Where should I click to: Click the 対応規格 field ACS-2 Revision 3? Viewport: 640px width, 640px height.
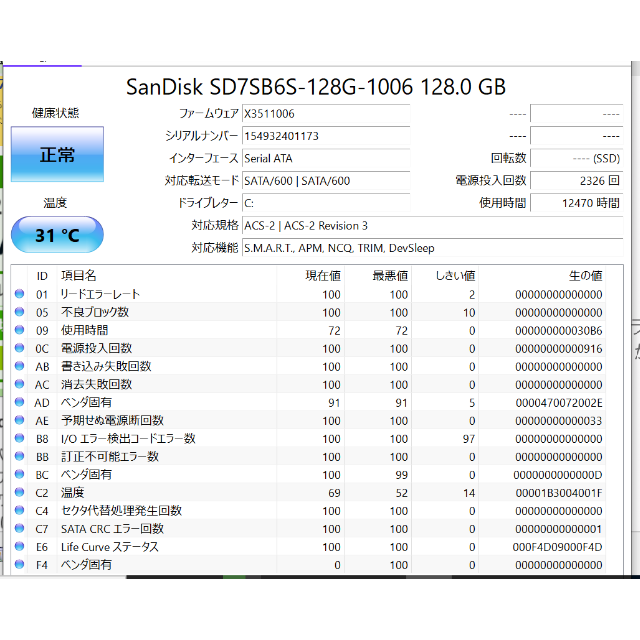(433, 226)
